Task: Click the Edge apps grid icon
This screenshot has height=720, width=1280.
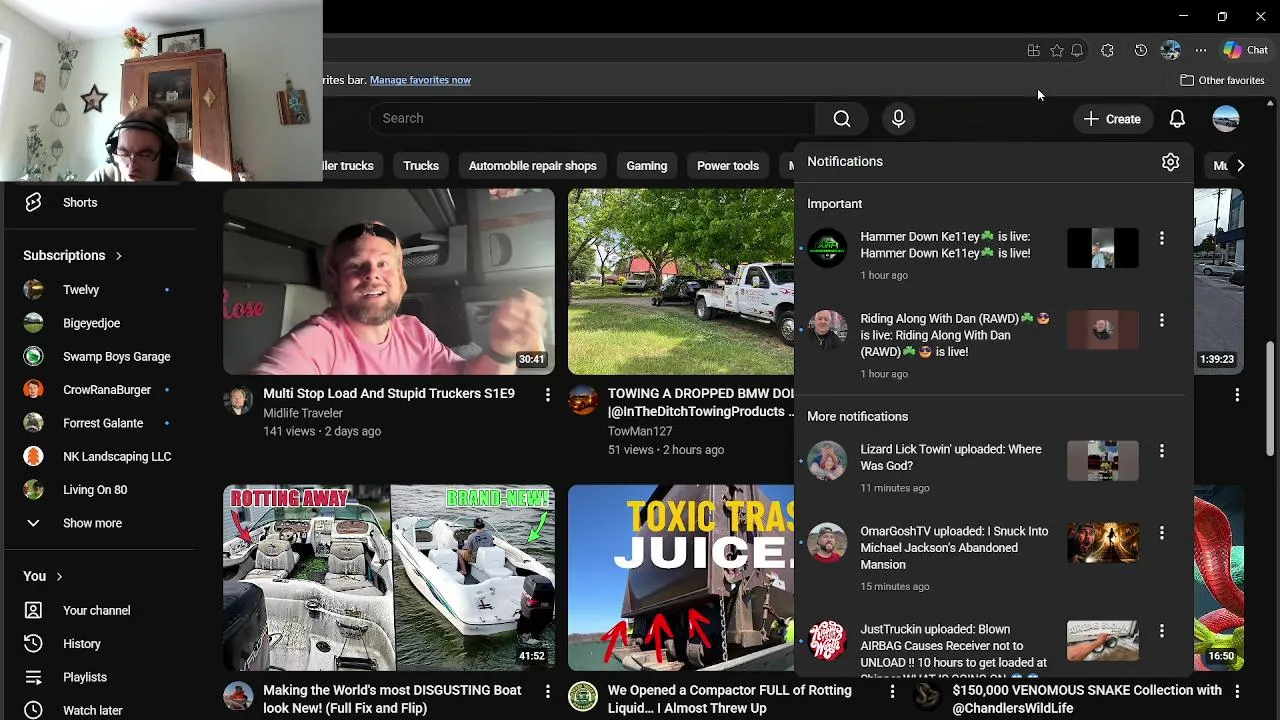Action: [1033, 50]
